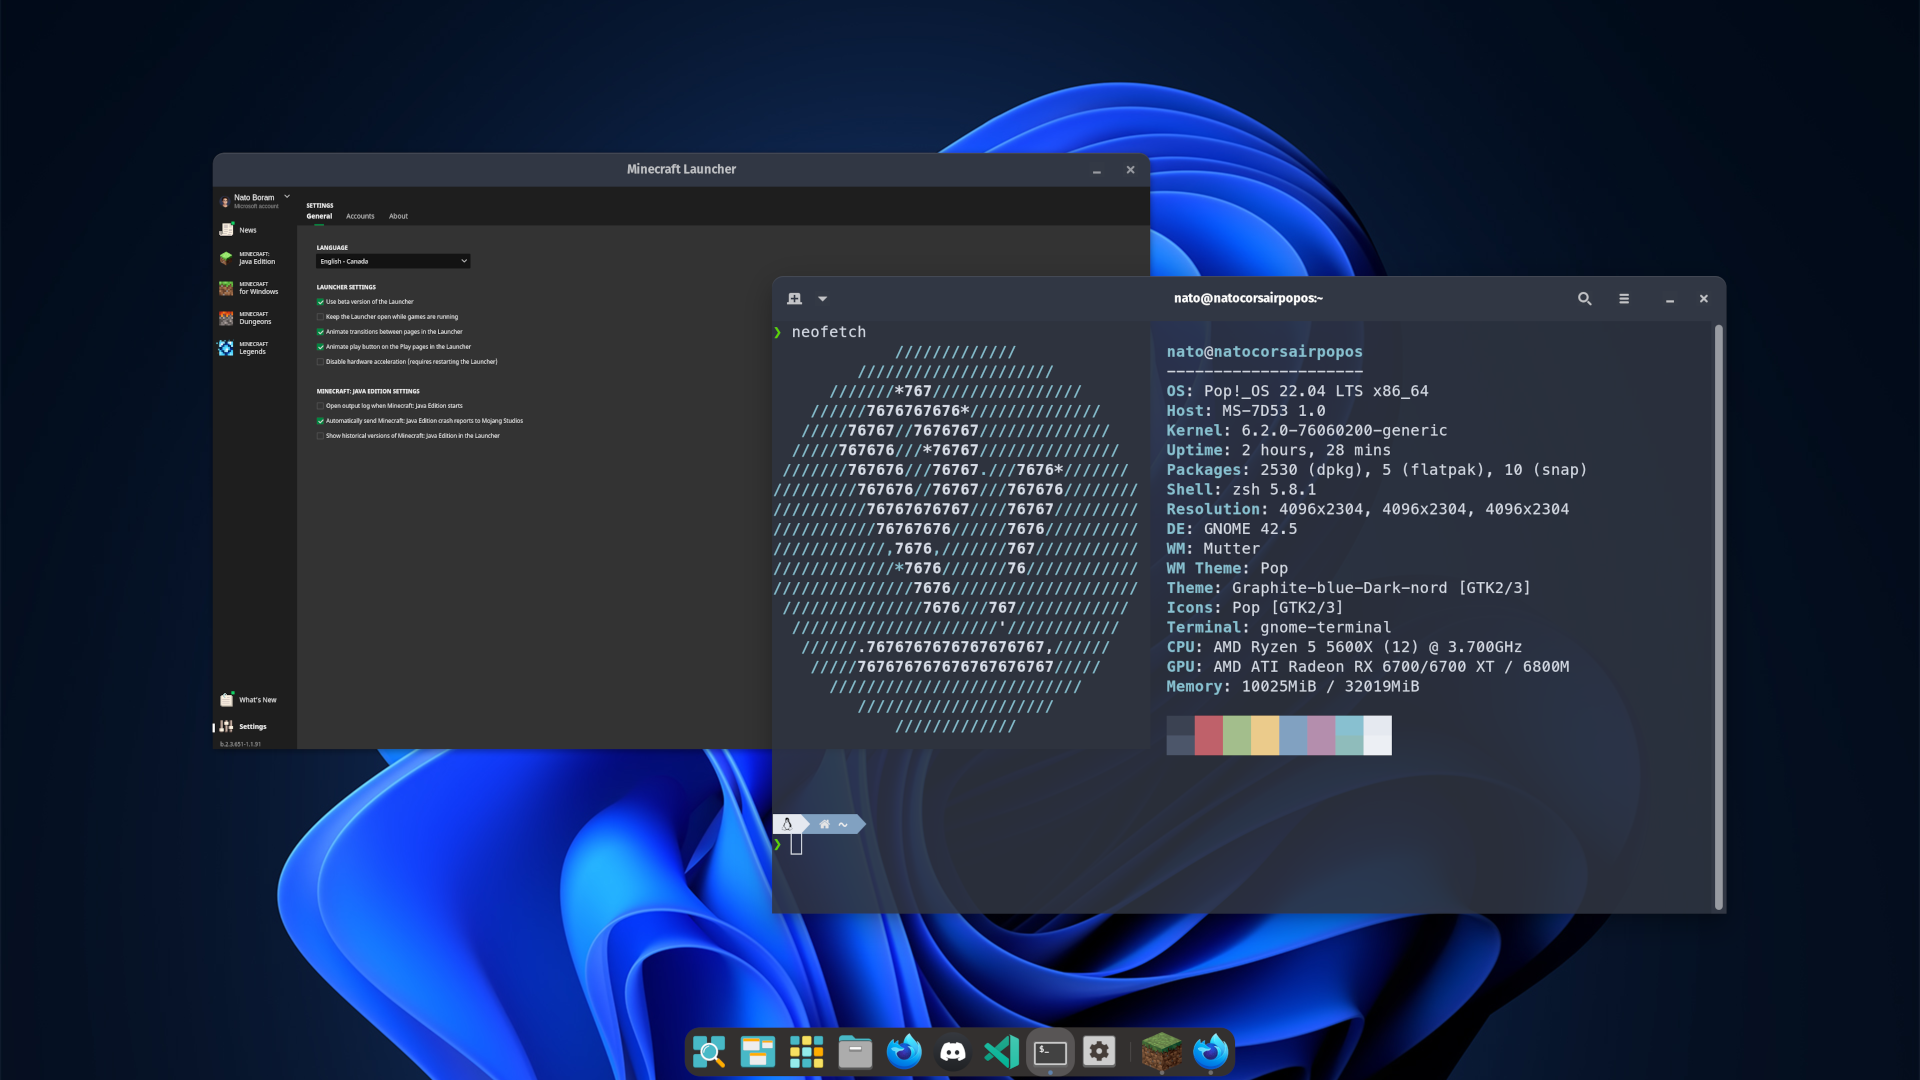Image resolution: width=1920 pixels, height=1080 pixels.
Task: Switch to the About settings tab
Action: [398, 216]
